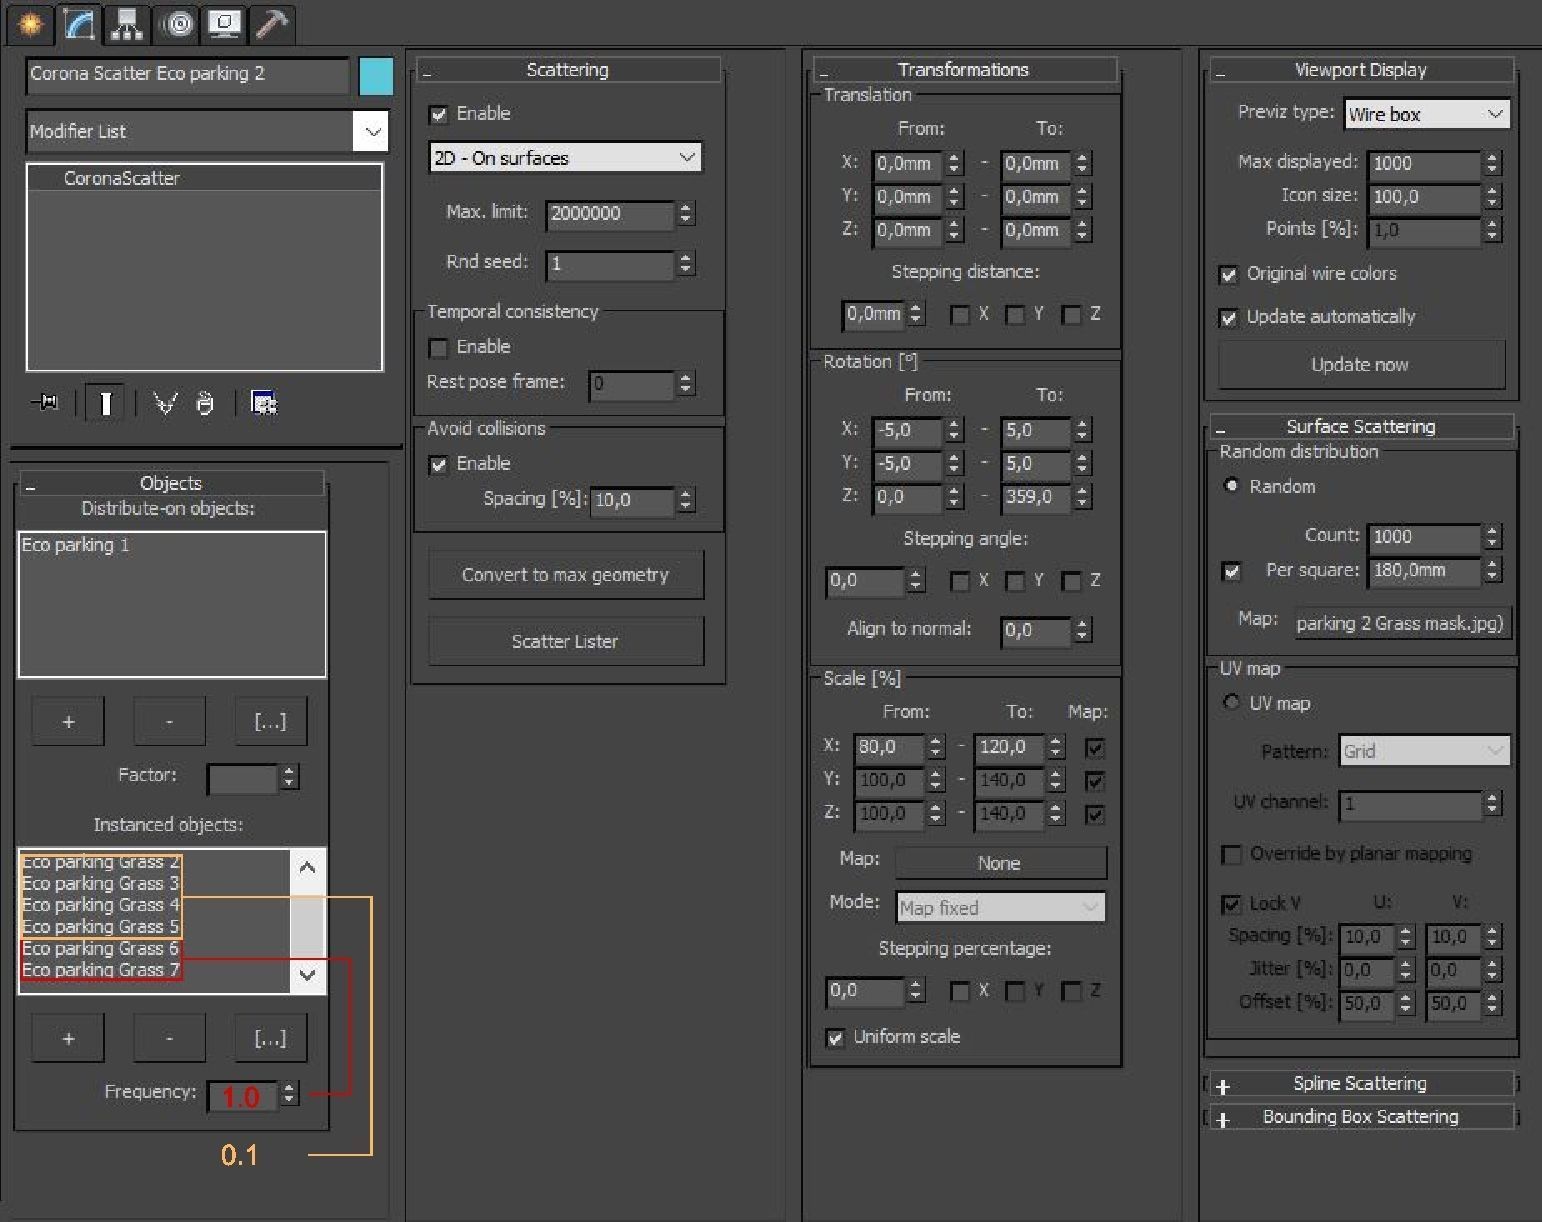Screen dimensions: 1542x1222
Task: Click the Spacing [%] field under Avoid collisions
Action: coord(632,500)
